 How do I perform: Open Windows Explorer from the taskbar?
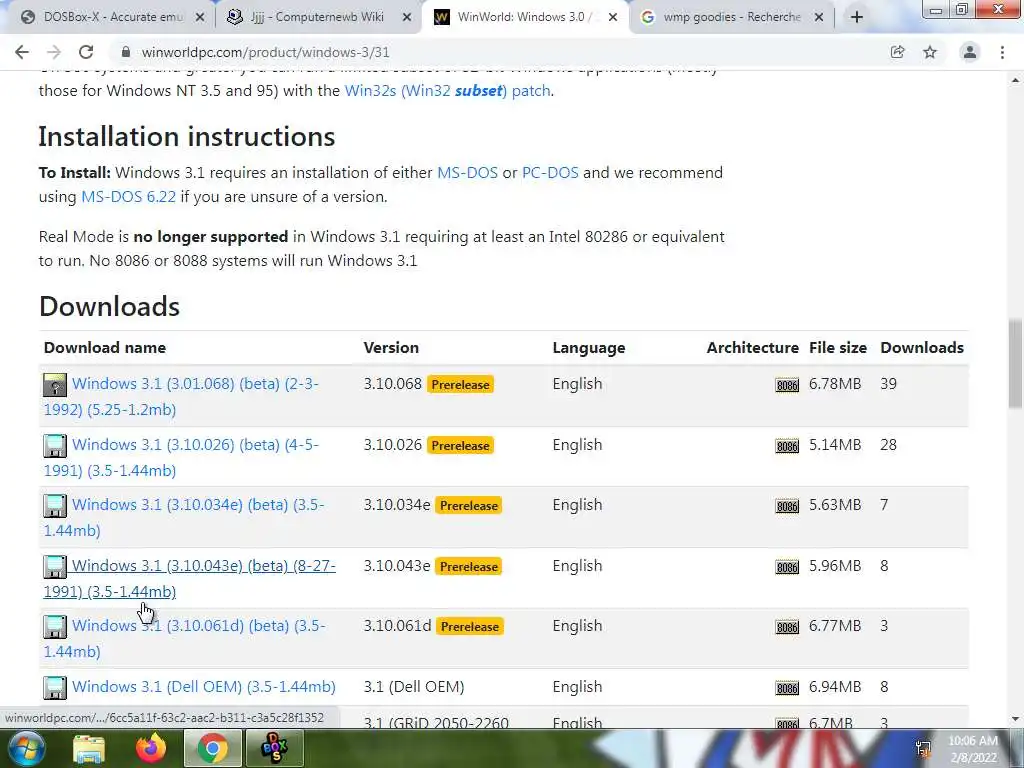click(x=89, y=748)
